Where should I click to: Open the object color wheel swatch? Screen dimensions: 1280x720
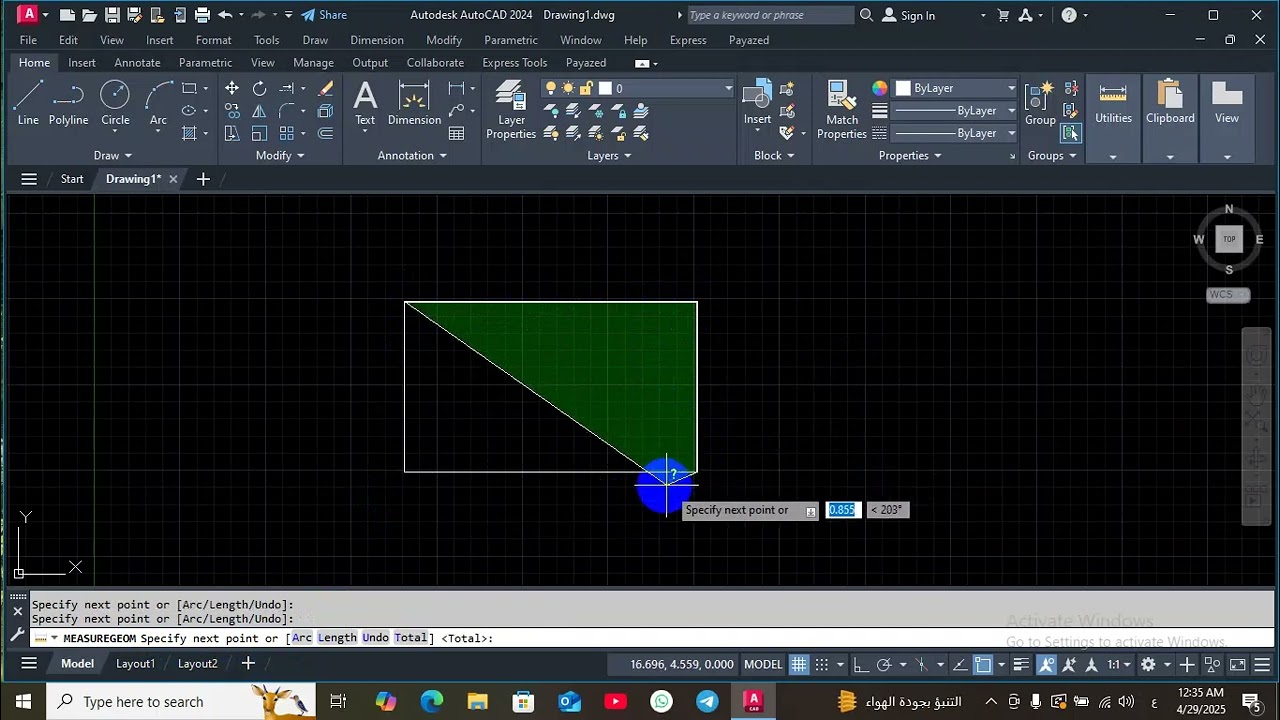879,88
